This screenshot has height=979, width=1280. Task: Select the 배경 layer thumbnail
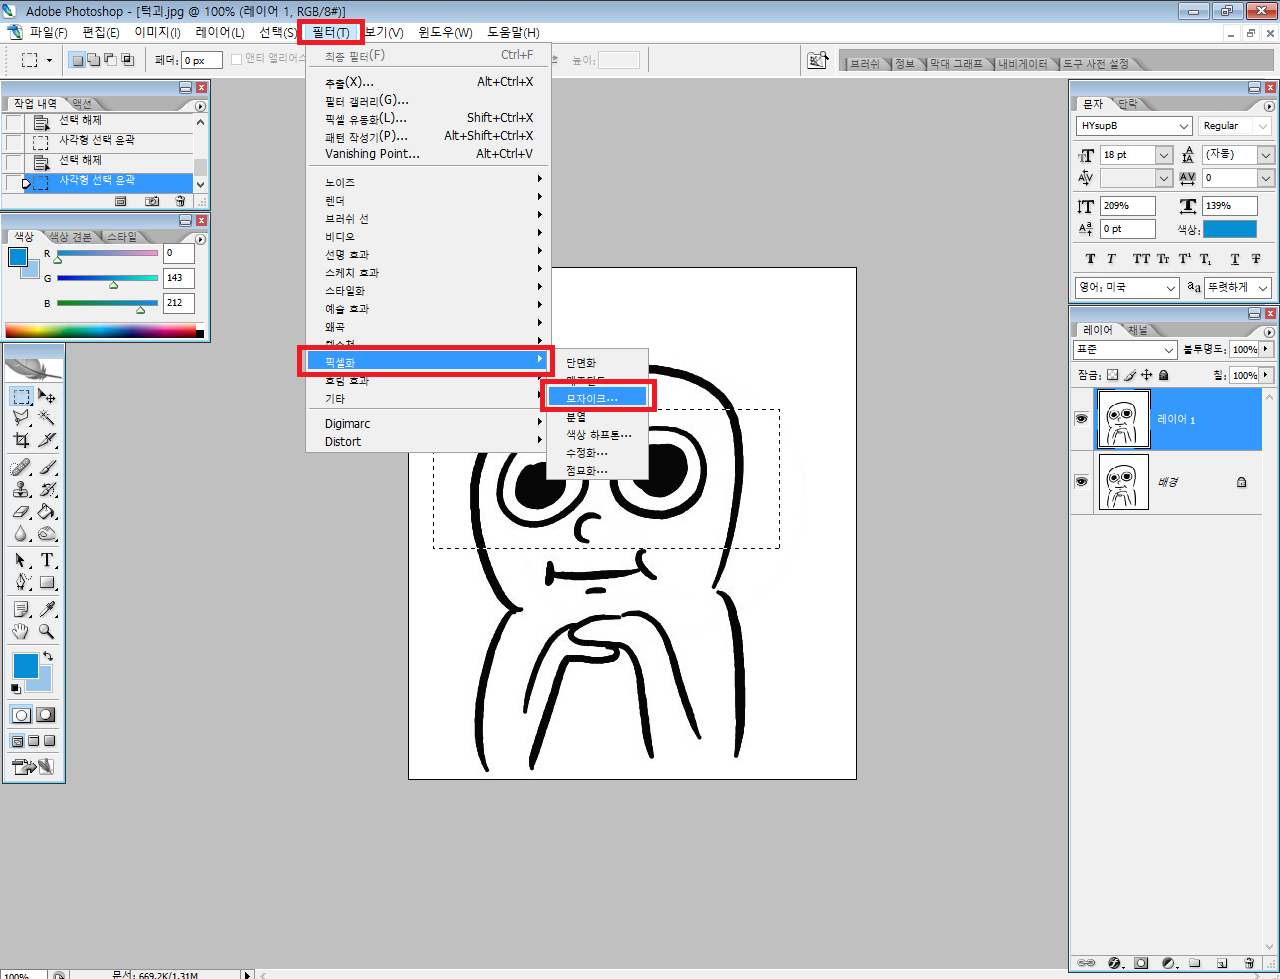tap(1123, 481)
